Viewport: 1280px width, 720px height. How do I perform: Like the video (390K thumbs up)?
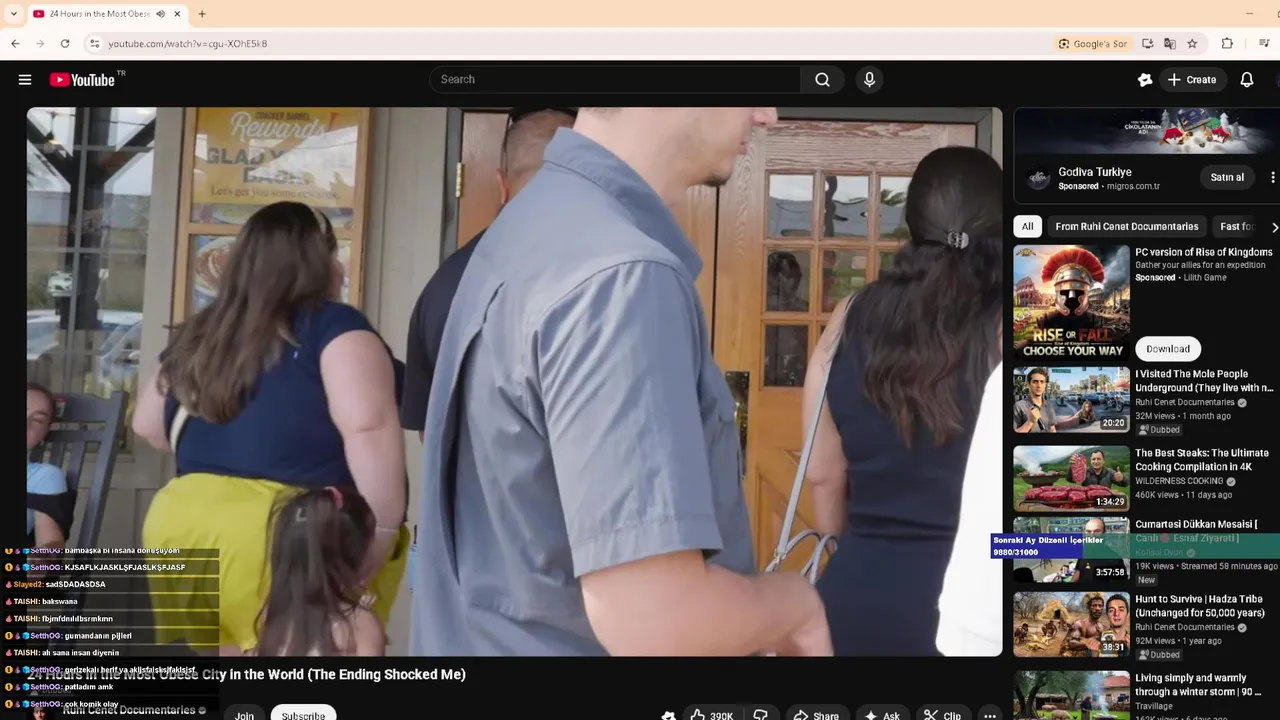coord(711,715)
